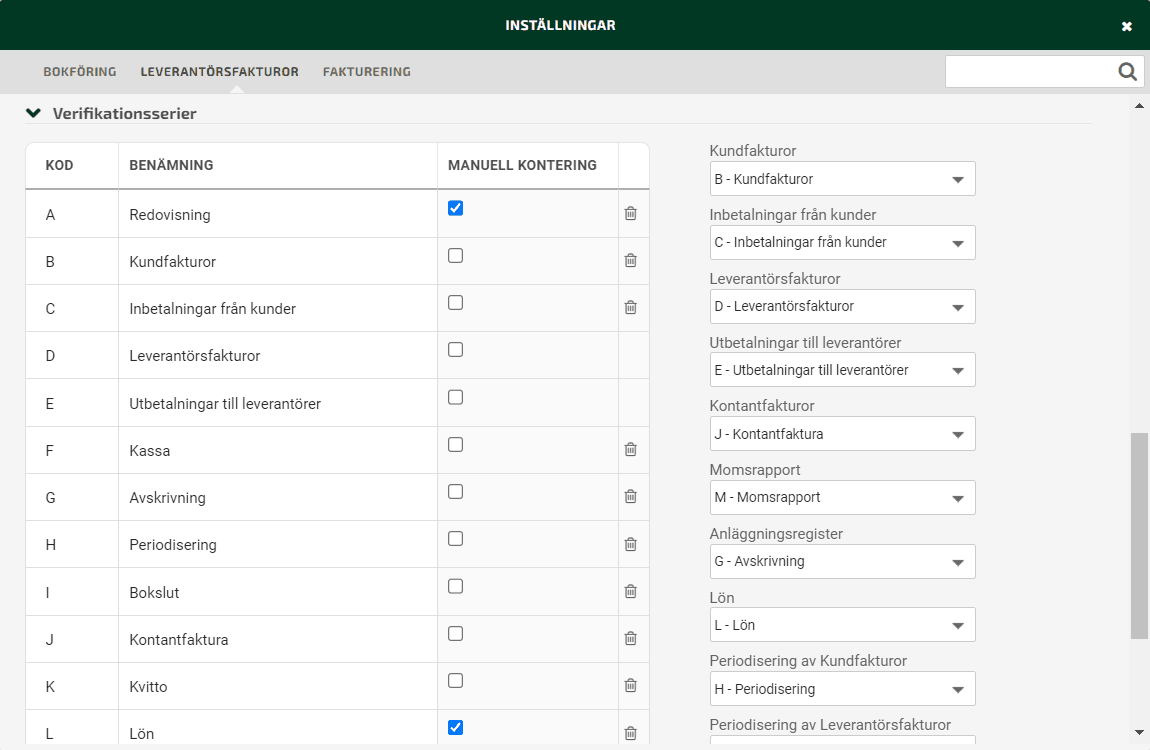Uncheck manual posting for Redovisning
The image size is (1150, 750).
[x=455, y=208]
